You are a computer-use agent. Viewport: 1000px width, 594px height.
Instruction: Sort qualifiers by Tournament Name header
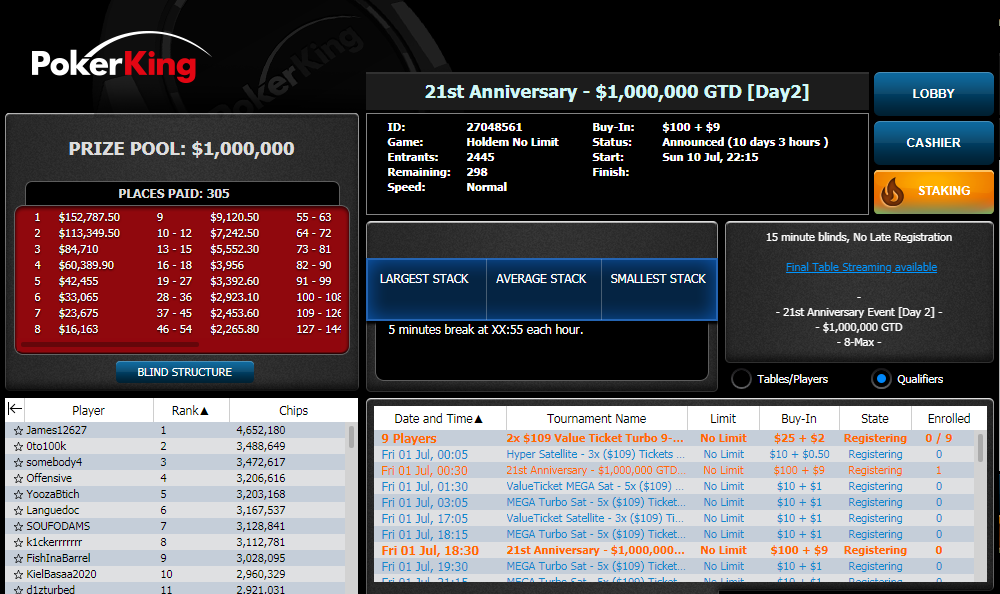(x=596, y=419)
